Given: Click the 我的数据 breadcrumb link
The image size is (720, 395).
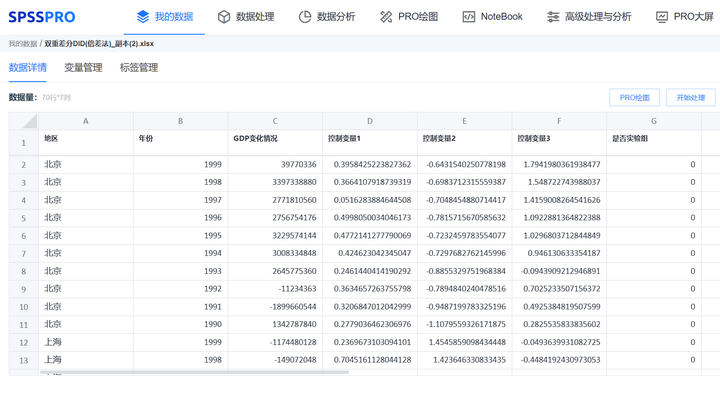Looking at the screenshot, I should [x=22, y=44].
